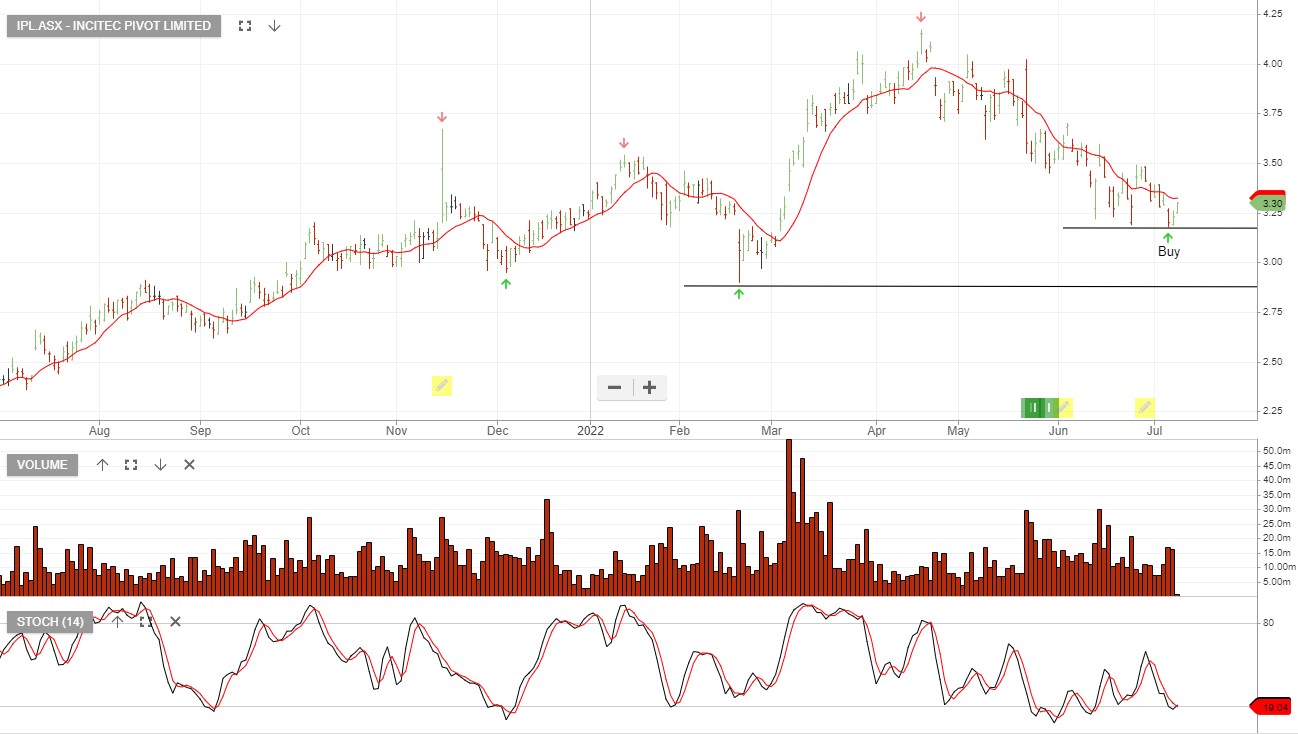1298x735 pixels.
Task: Select the green buy arrow in early December
Action: point(506,284)
